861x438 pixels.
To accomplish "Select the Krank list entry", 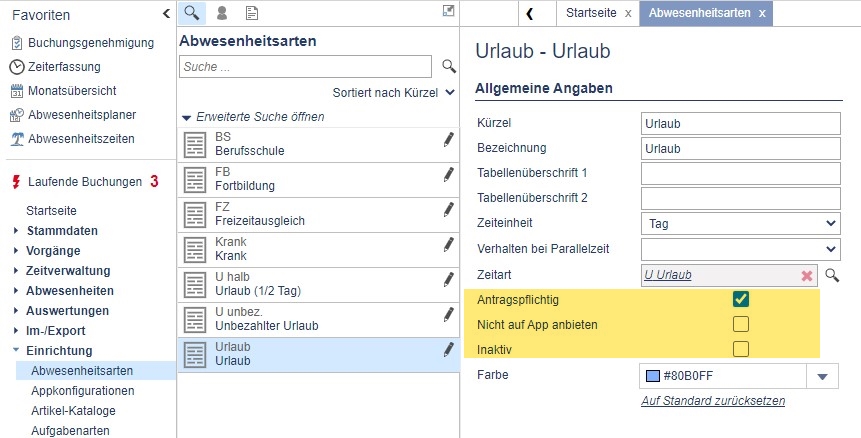I will point(318,250).
